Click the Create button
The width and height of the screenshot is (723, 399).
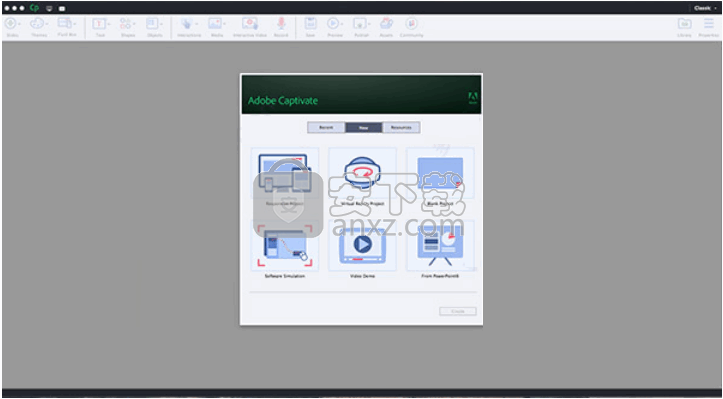457,311
